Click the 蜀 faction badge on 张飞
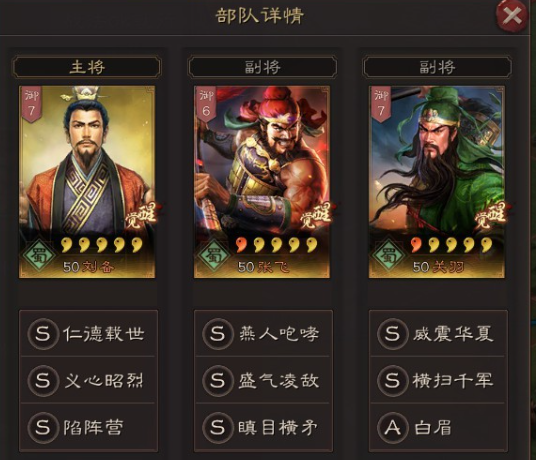 click(x=214, y=255)
